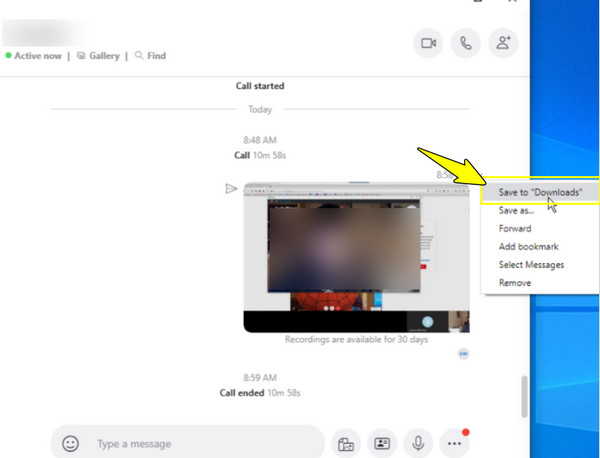Image resolution: width=600 pixels, height=458 pixels.
Task: Click the add files icon
Action: point(346,443)
